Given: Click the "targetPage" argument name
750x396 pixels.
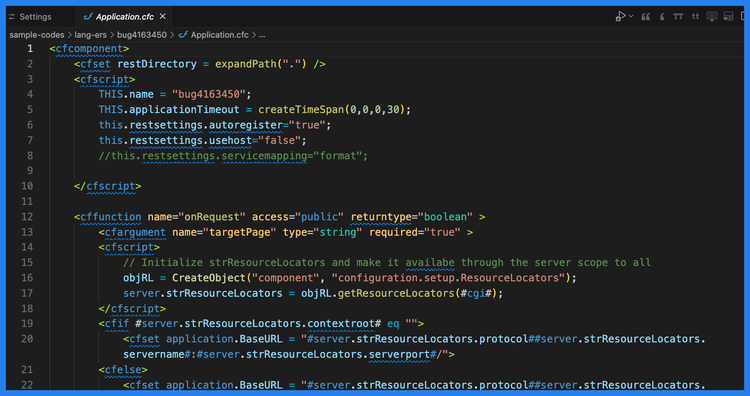Looking at the screenshot, I should pyautogui.click(x=240, y=232).
